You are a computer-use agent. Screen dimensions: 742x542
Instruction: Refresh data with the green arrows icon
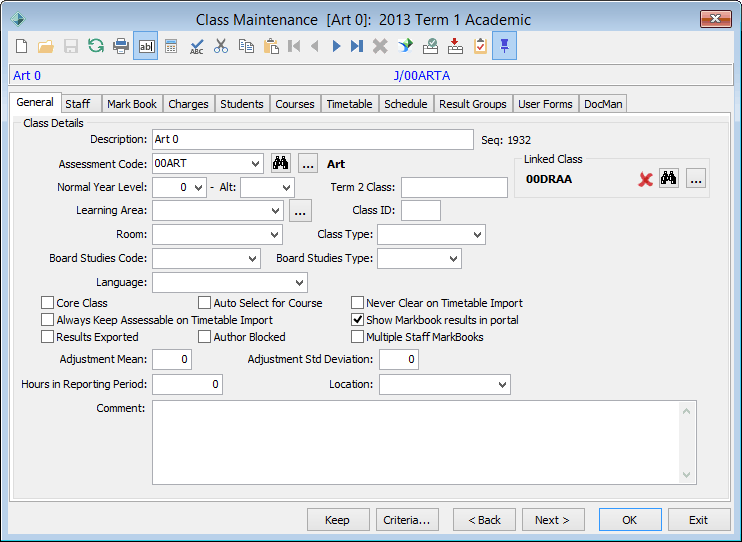pos(96,46)
